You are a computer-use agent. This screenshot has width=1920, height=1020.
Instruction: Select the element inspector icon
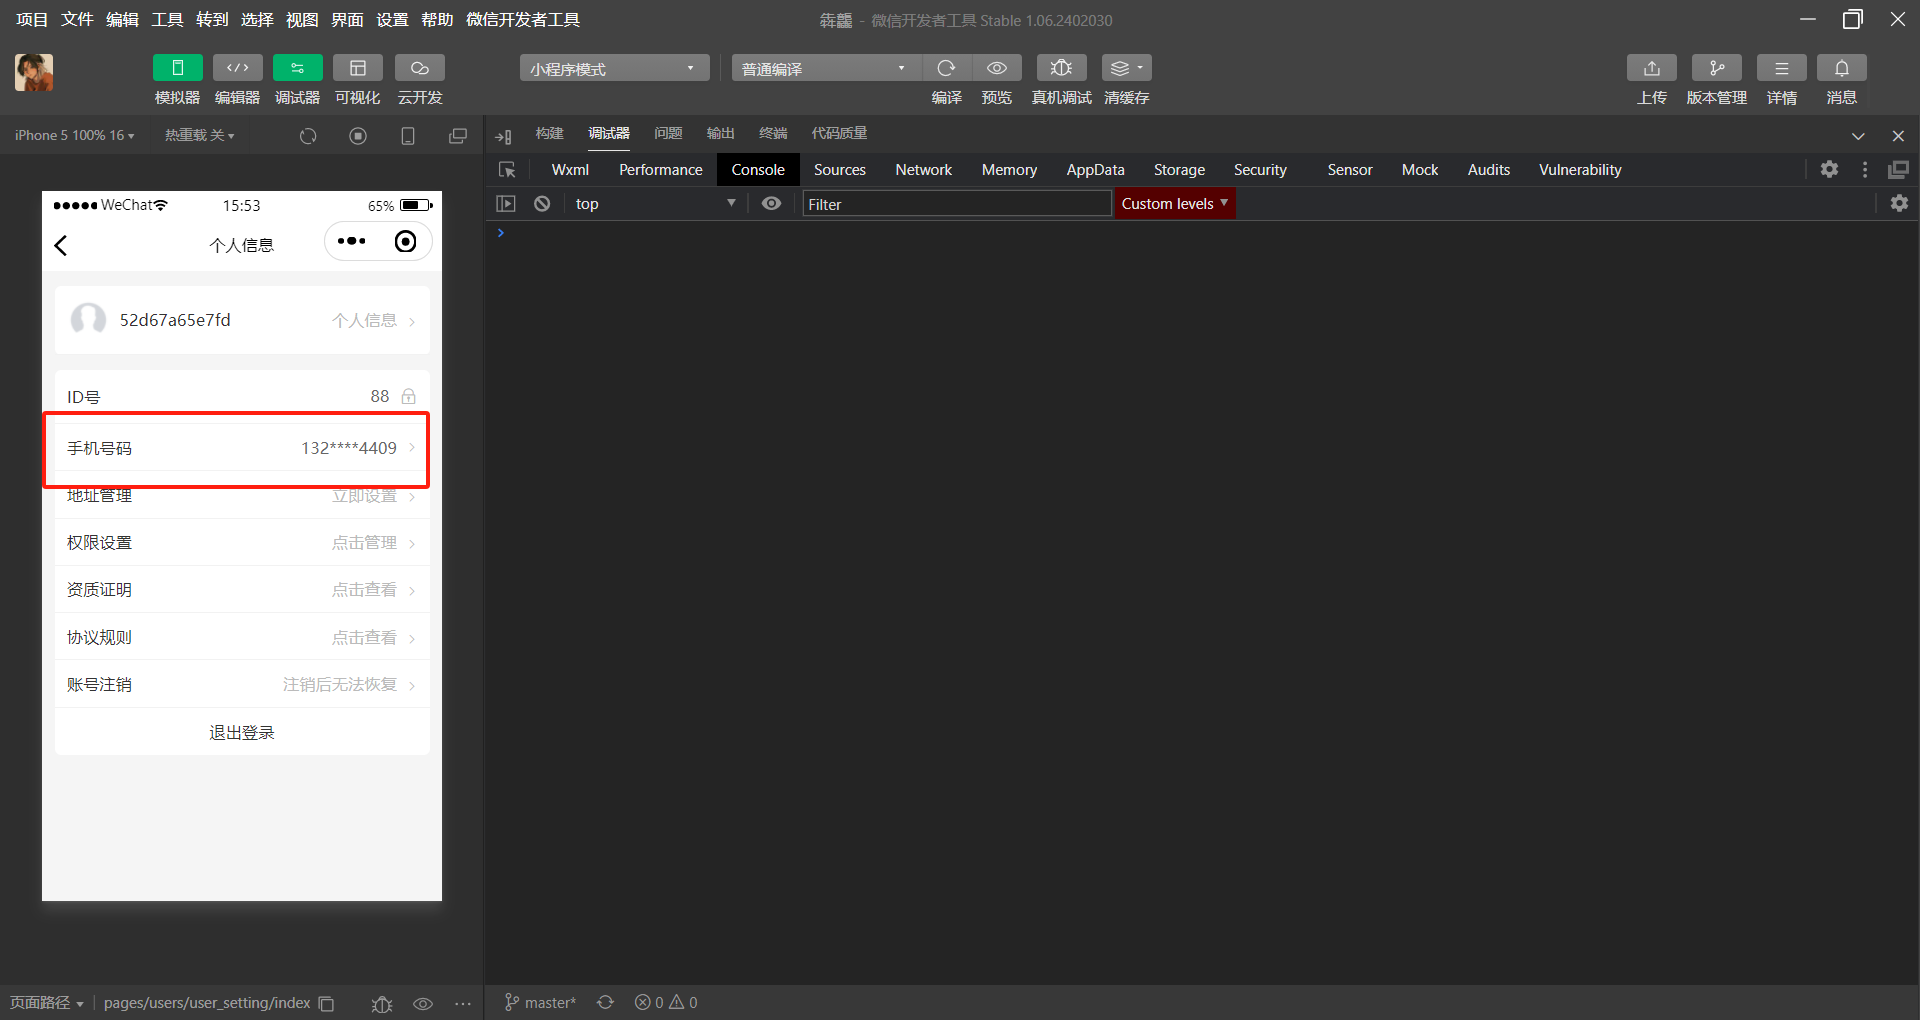click(x=507, y=170)
